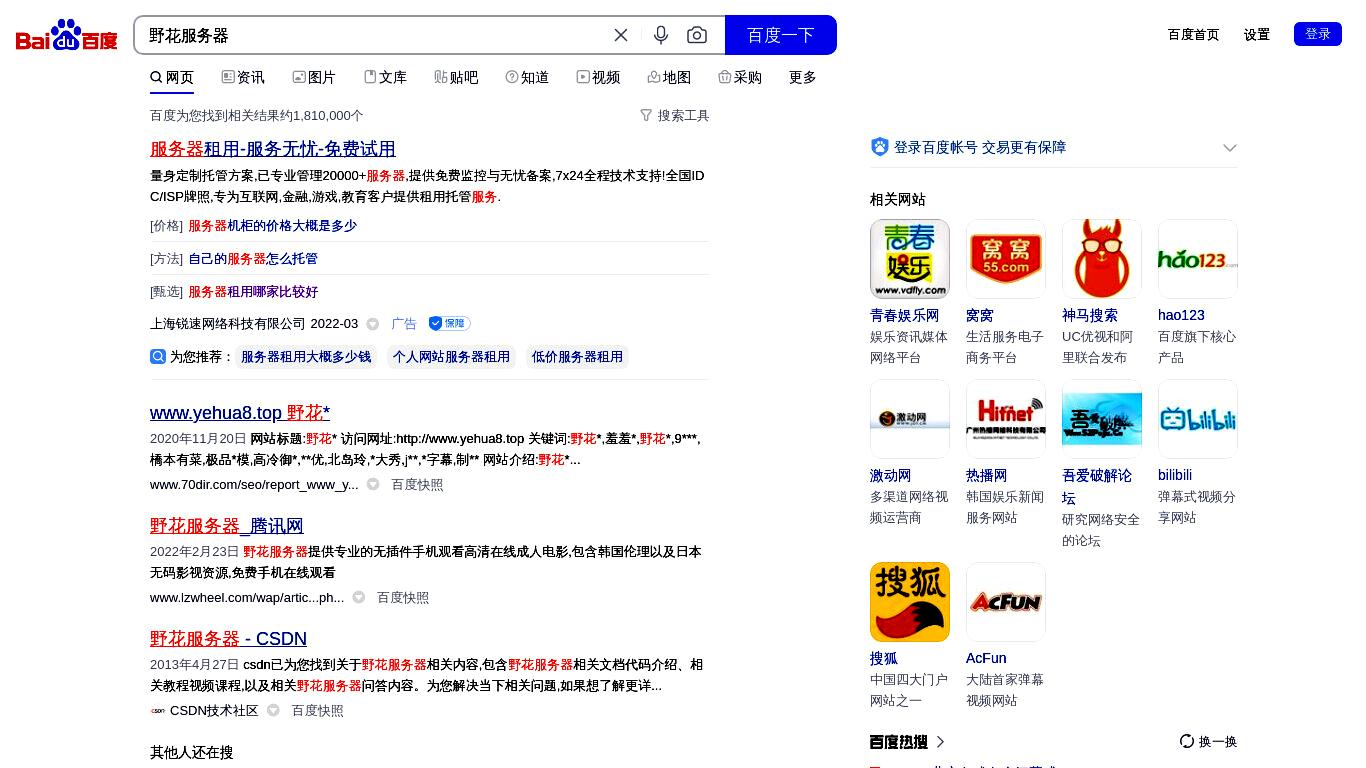1366x768 pixels.
Task: Open www.yehua8.top result title
Action: 240,413
